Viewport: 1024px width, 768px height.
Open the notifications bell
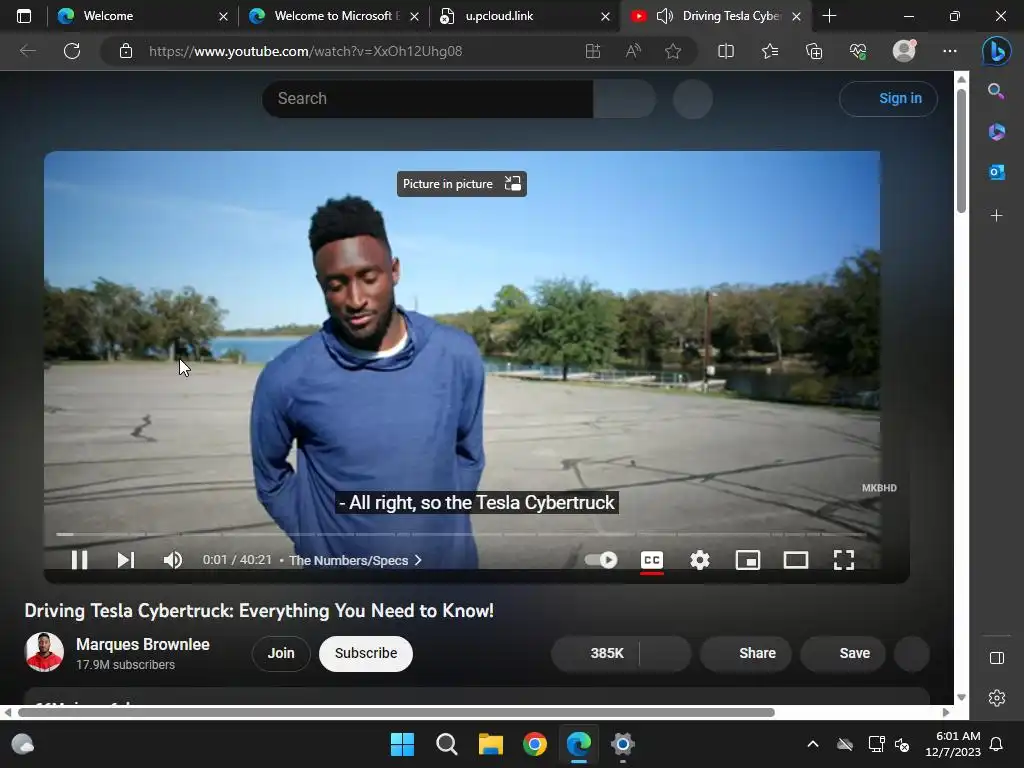[997, 744]
